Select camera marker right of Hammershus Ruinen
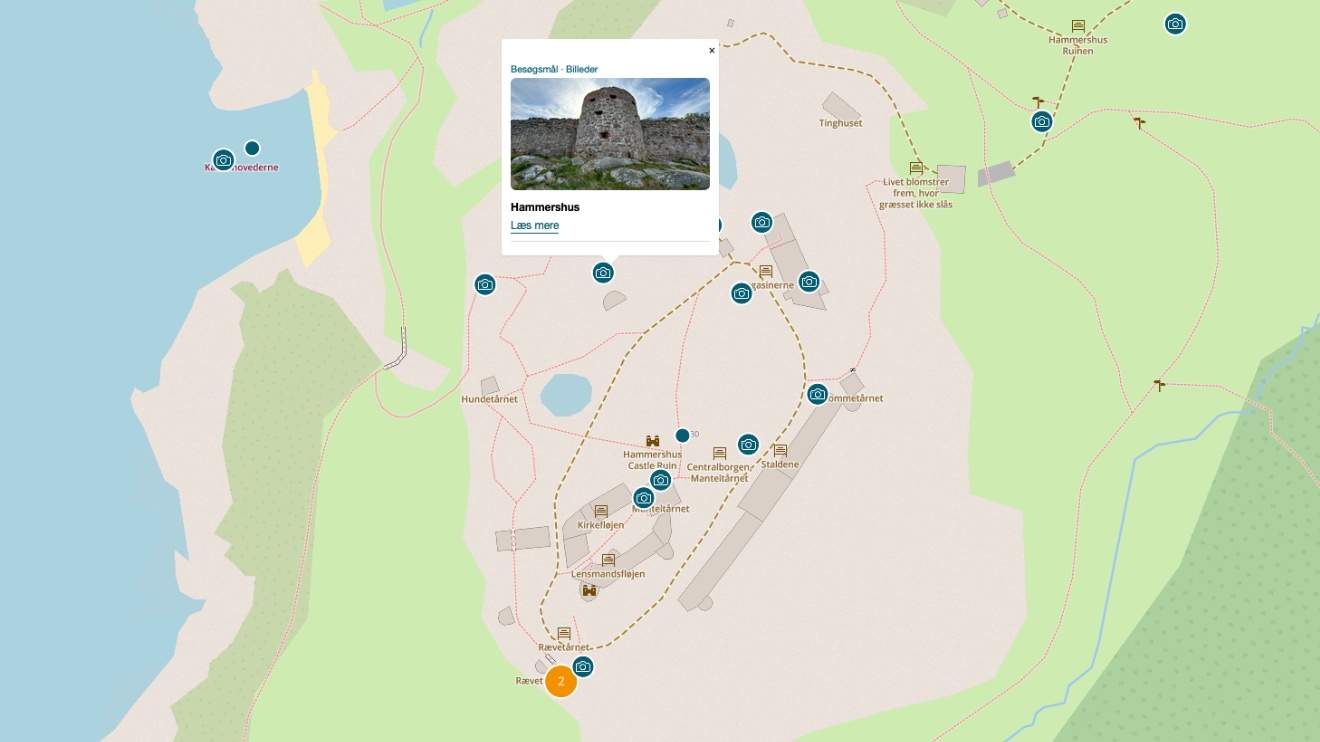This screenshot has height=742, width=1320. [1175, 23]
